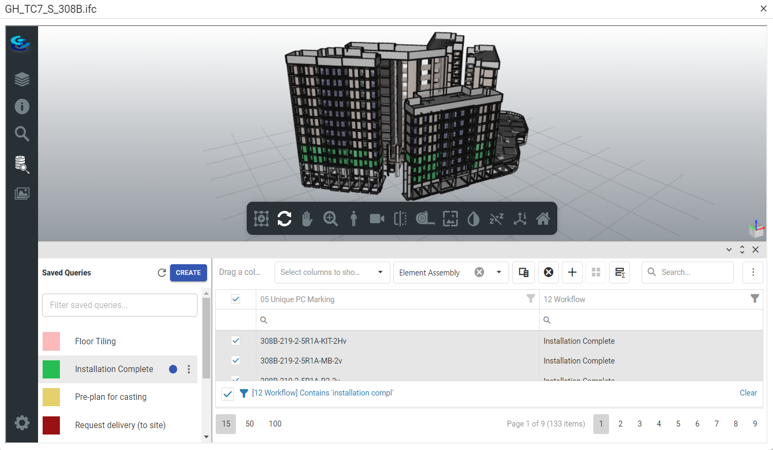This screenshot has height=450, width=773.
Task: Select the pan hand tool
Action: click(x=307, y=218)
